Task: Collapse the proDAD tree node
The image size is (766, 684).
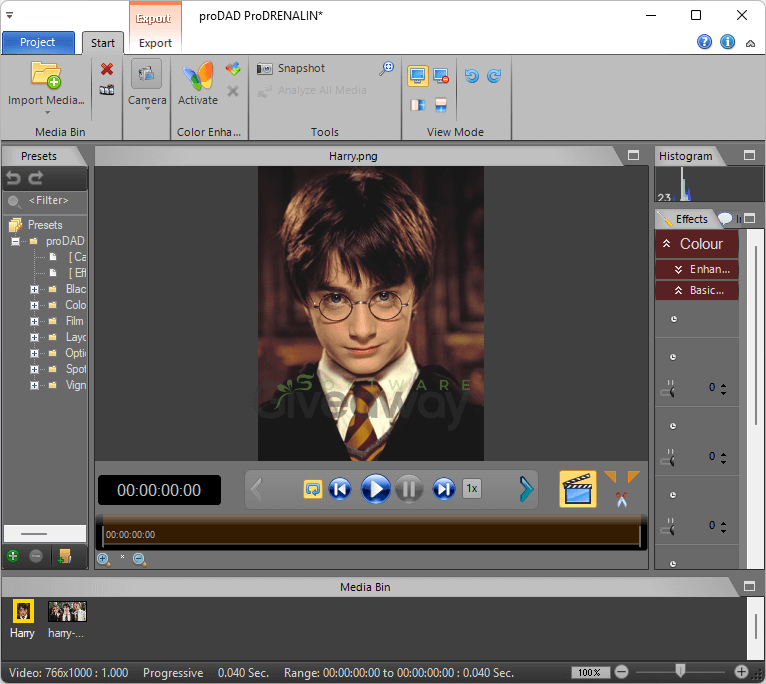Action: point(16,241)
